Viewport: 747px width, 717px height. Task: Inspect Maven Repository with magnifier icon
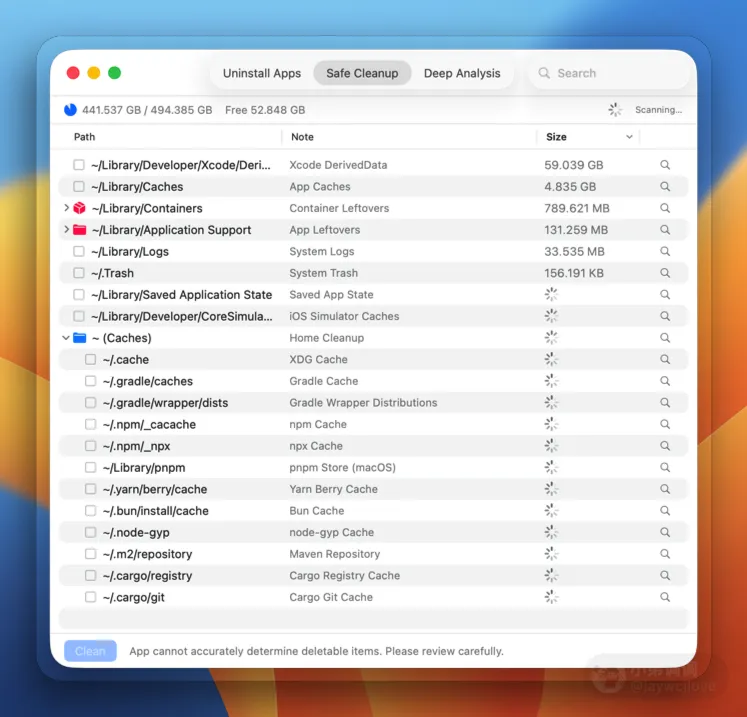pos(665,554)
